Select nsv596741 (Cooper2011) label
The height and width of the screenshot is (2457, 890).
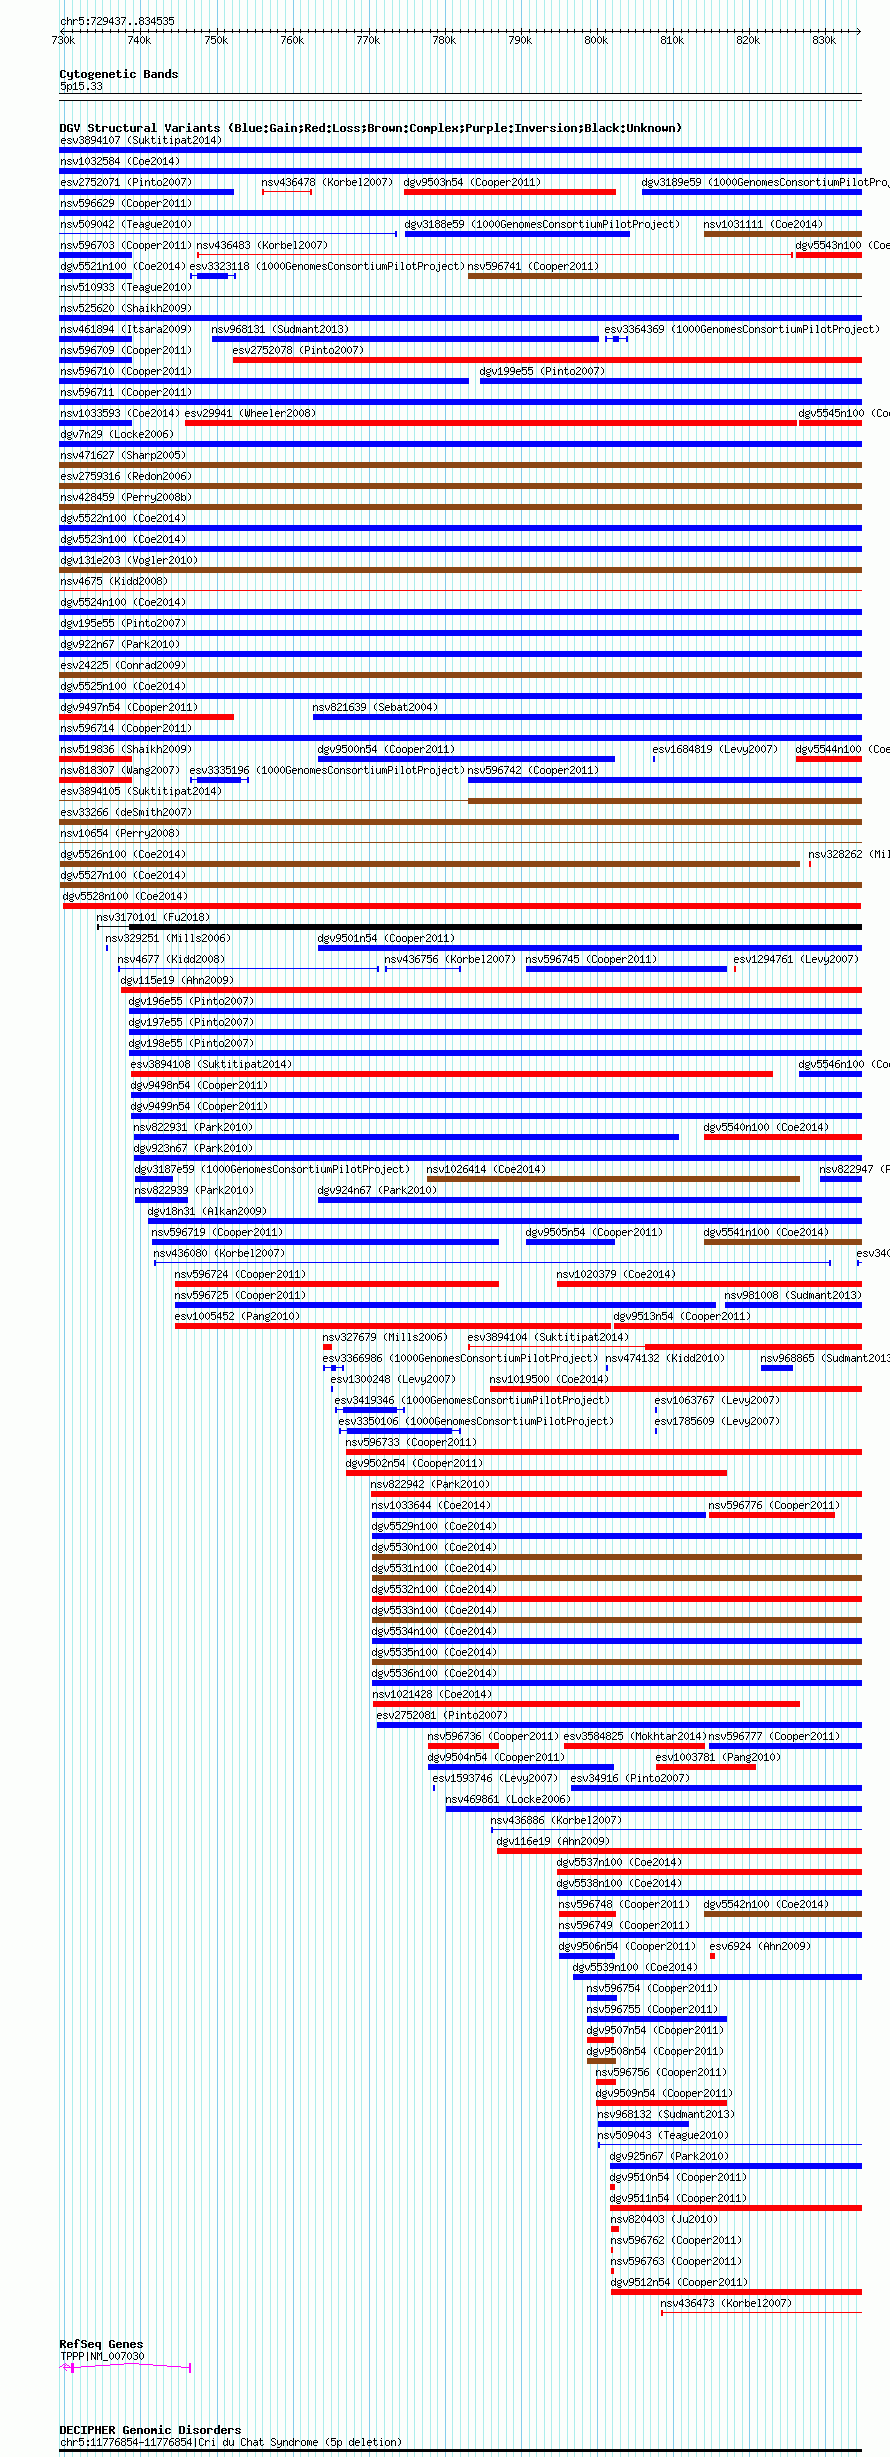tap(534, 266)
